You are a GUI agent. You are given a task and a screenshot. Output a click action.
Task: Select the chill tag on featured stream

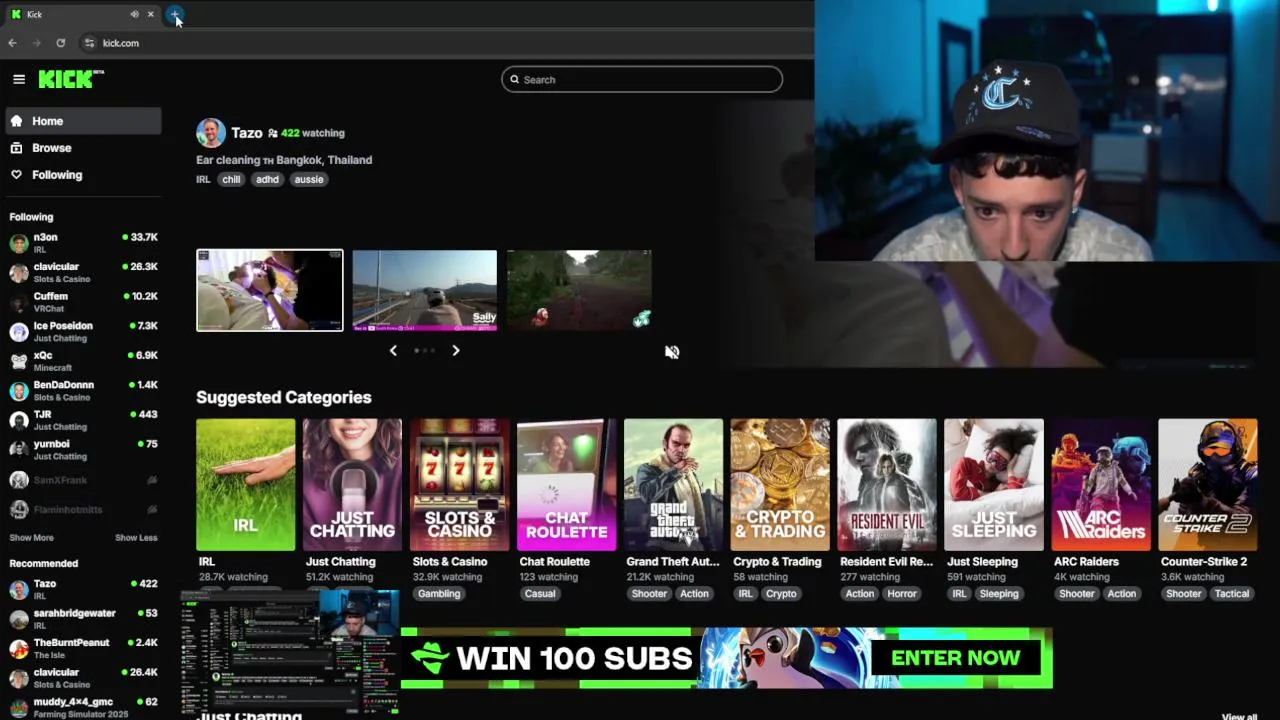point(231,180)
